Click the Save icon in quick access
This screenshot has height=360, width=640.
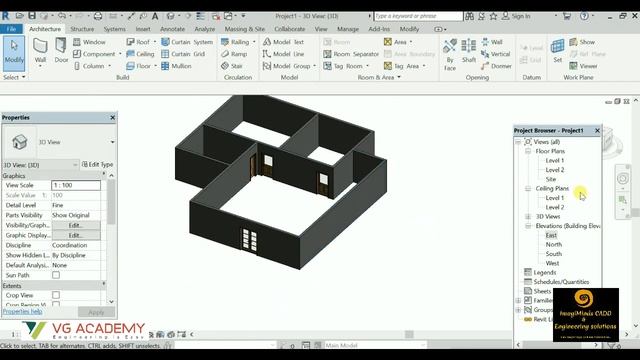click(x=32, y=16)
